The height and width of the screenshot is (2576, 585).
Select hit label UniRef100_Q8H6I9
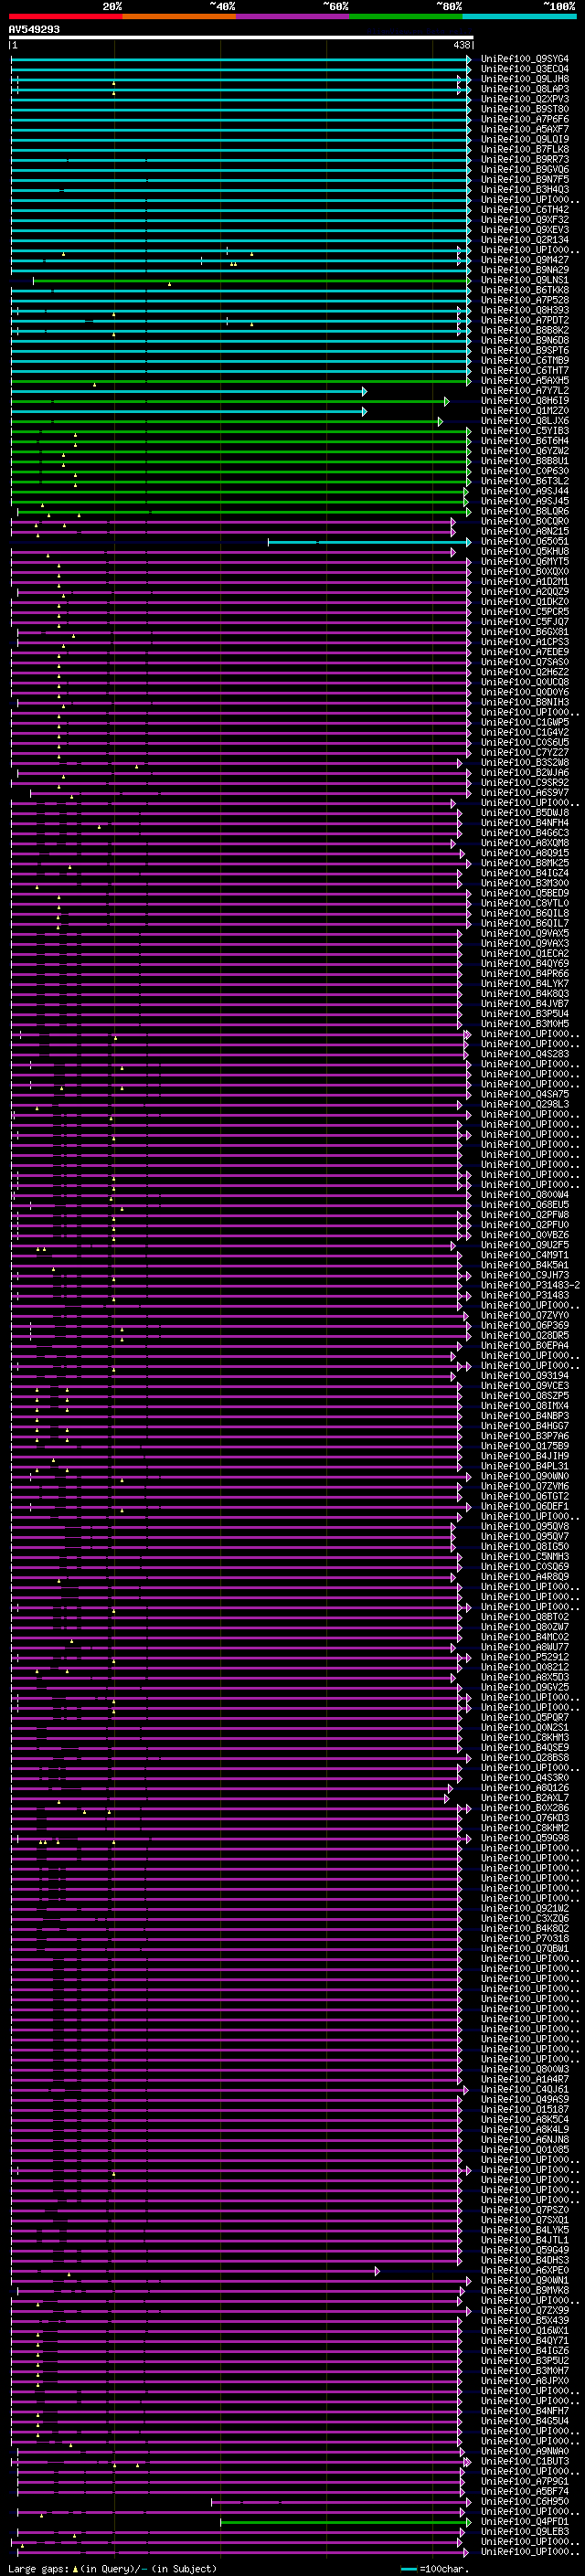[524, 401]
